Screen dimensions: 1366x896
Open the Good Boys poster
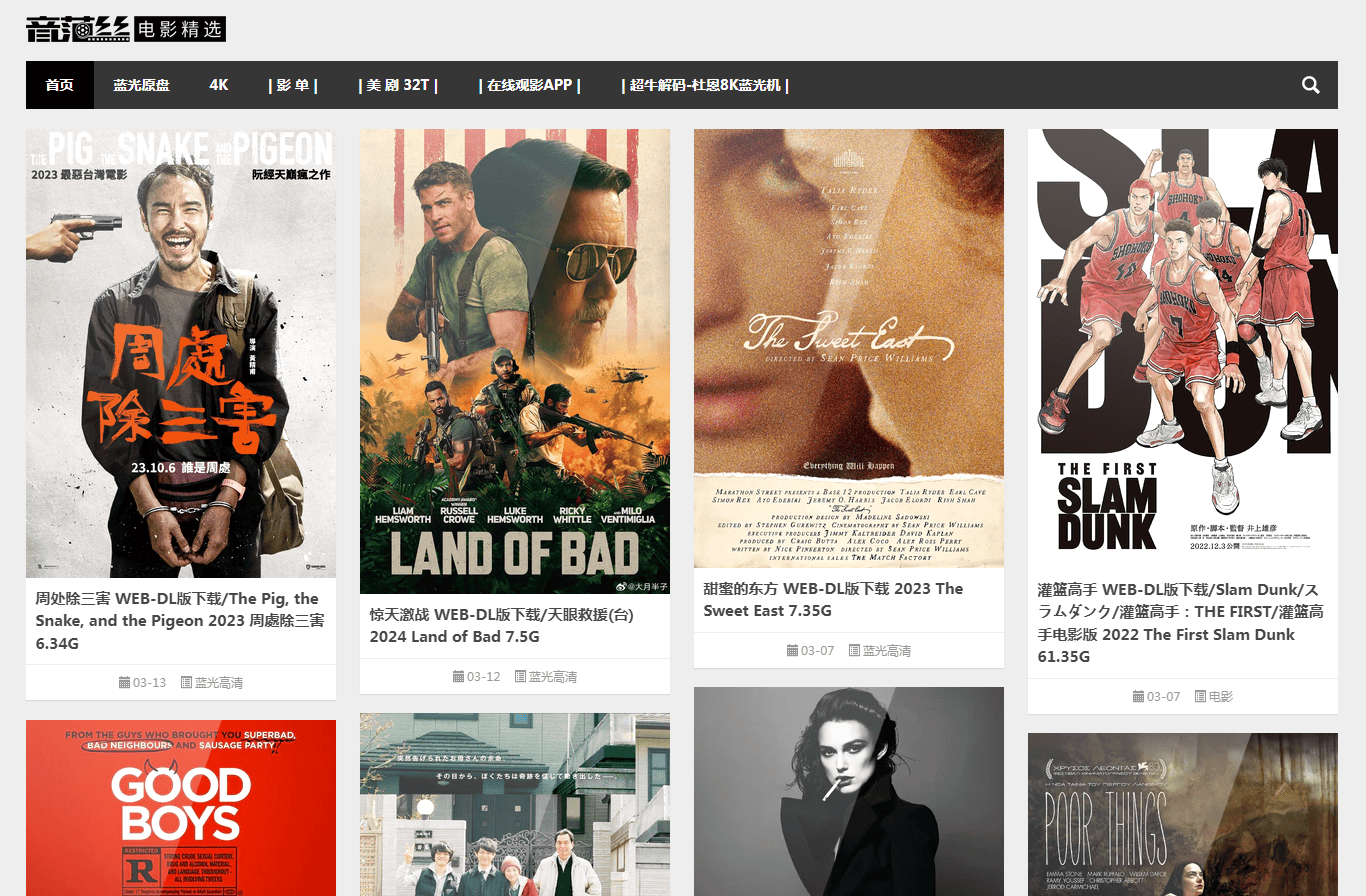point(181,808)
